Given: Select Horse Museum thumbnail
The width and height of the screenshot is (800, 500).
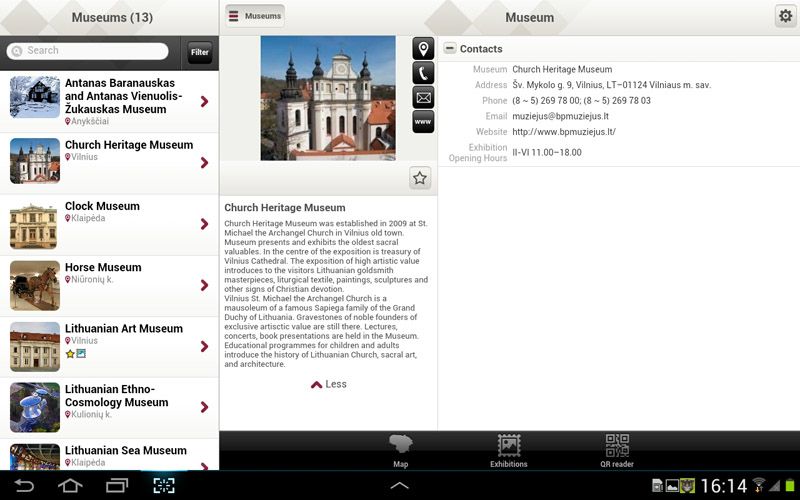Looking at the screenshot, I should point(35,286).
